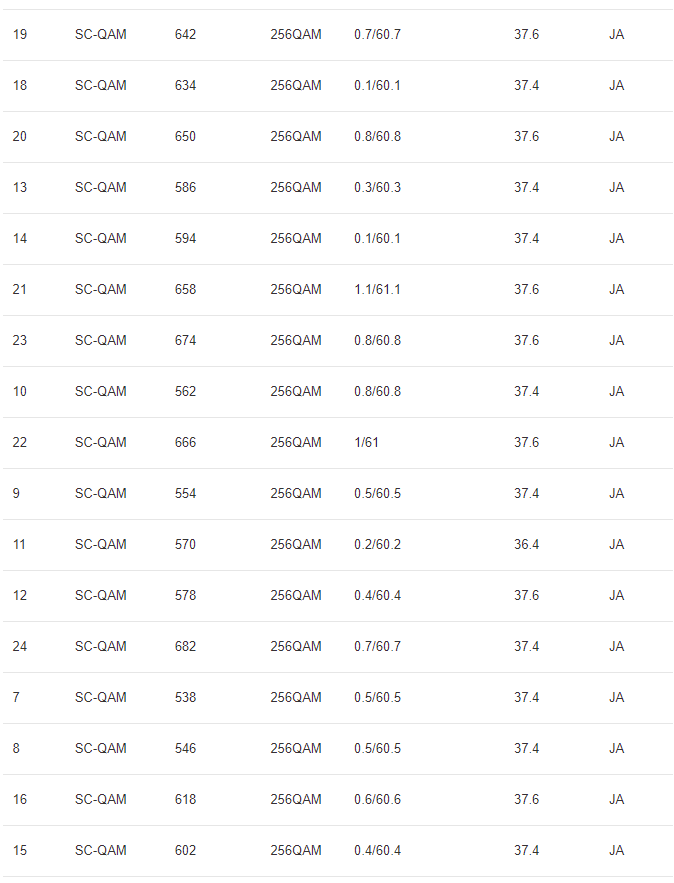Select the frequency 650 cell
Image resolution: width=674 pixels, height=883 pixels.
point(185,137)
